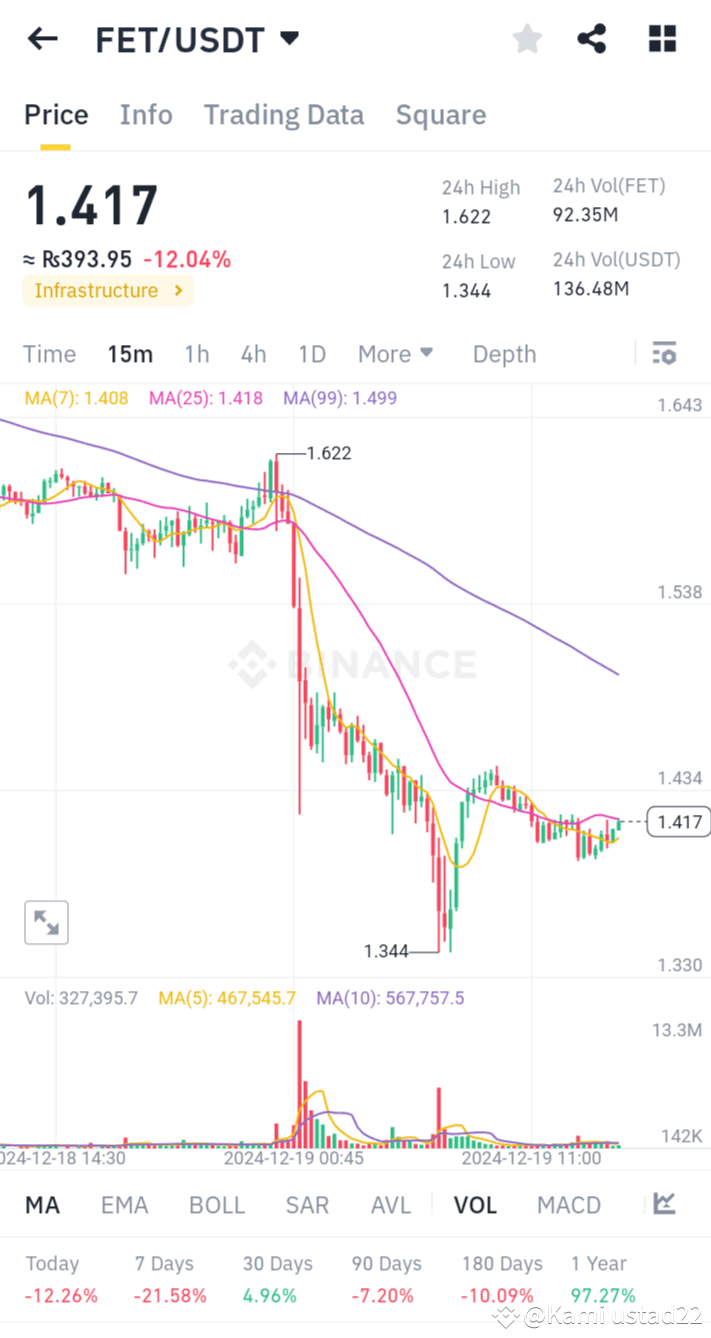The height and width of the screenshot is (1338, 711).
Task: Open the Depth view
Action: 504,353
